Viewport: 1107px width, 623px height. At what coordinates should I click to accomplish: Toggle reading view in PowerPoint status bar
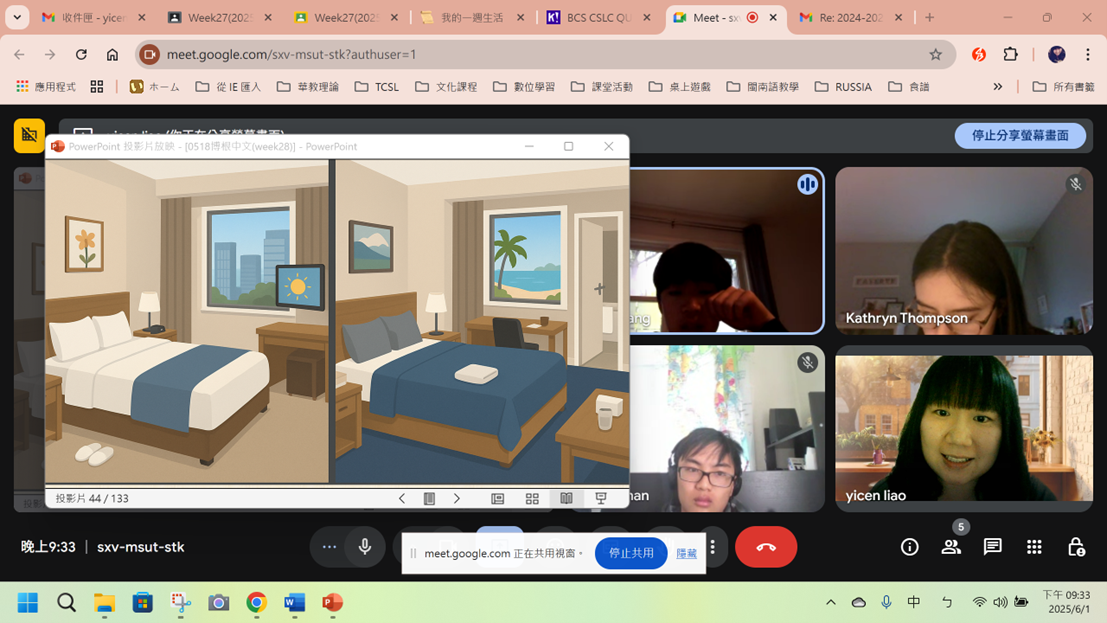coord(566,498)
